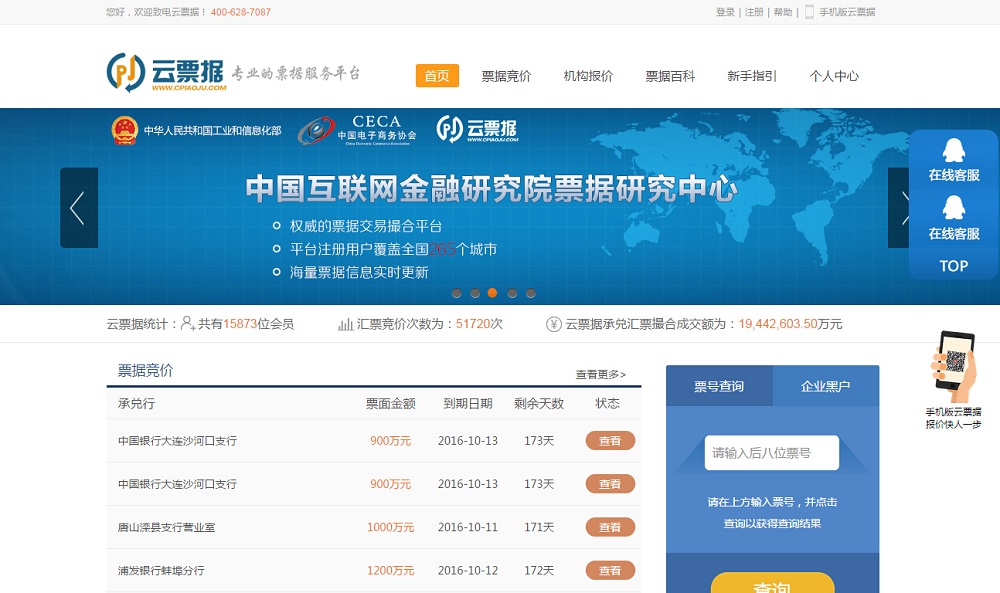Screen dimensions: 1000x593
Task: Click the national emblem icon in banner
Action: coord(125,131)
